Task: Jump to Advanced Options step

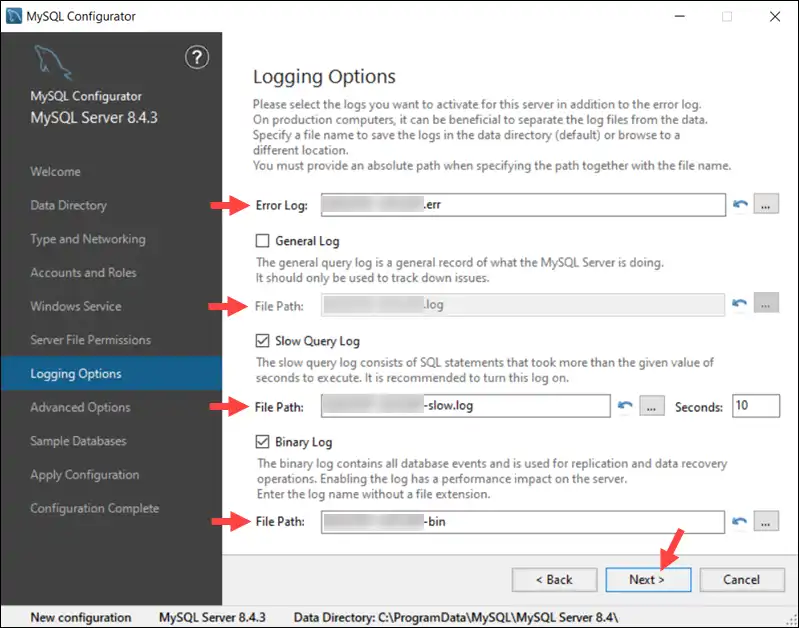Action: (80, 407)
